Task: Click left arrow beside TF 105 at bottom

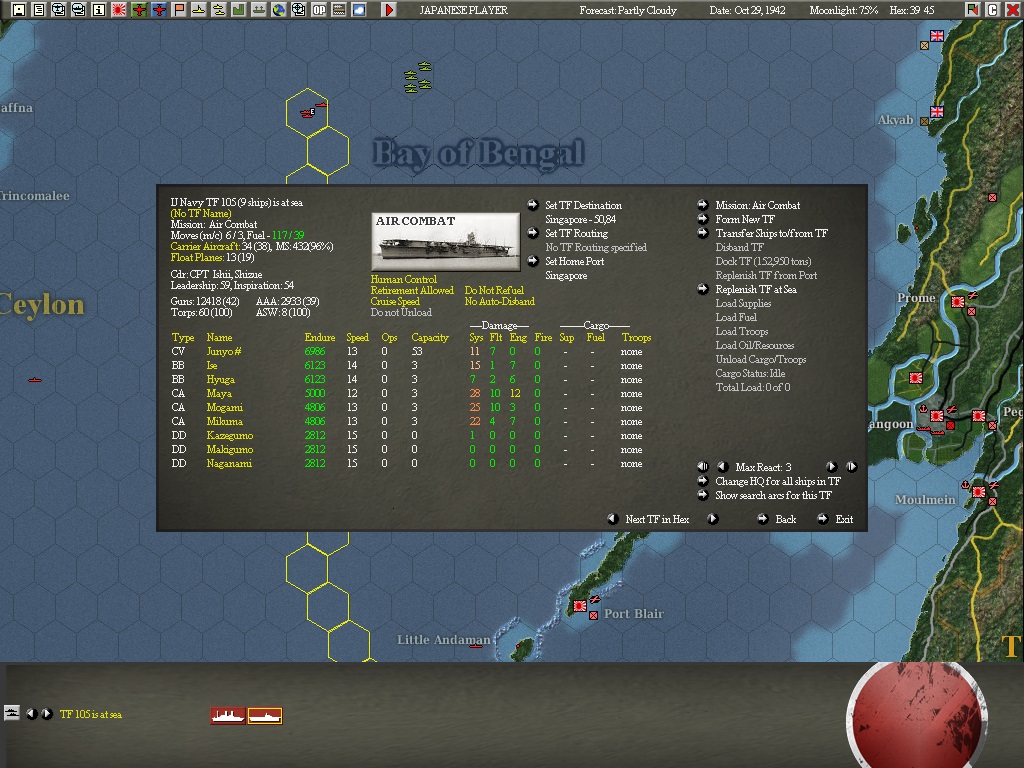Action: 31,714
